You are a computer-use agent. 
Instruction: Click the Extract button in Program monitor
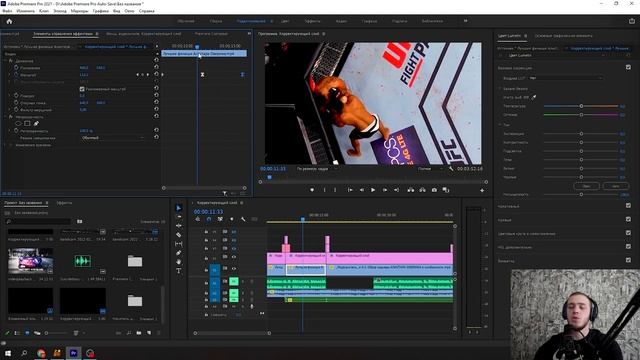422,190
